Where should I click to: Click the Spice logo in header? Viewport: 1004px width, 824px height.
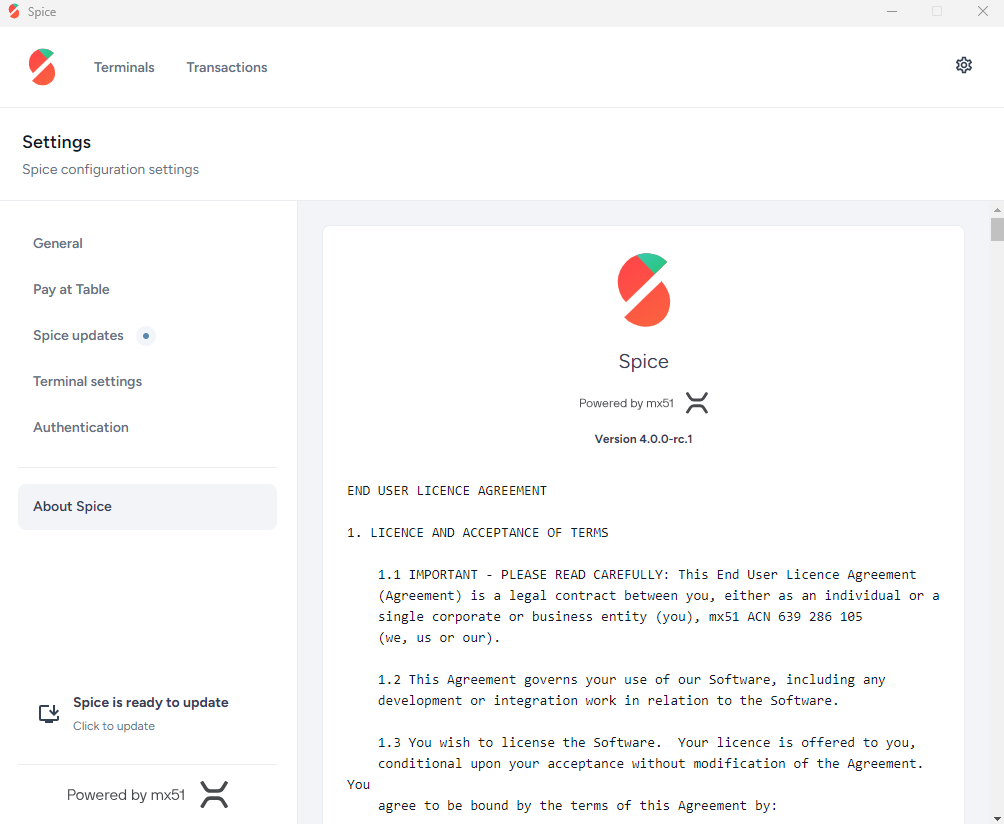42,67
